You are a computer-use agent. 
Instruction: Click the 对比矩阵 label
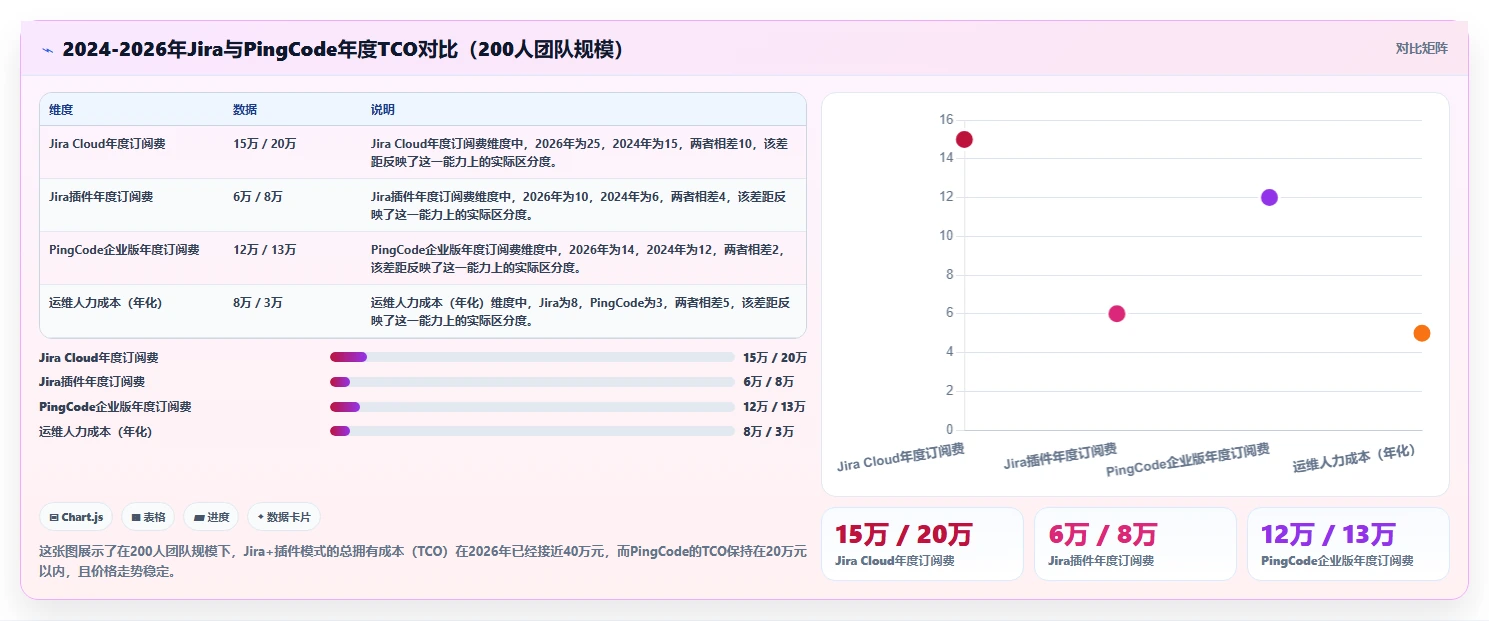[x=1421, y=48]
